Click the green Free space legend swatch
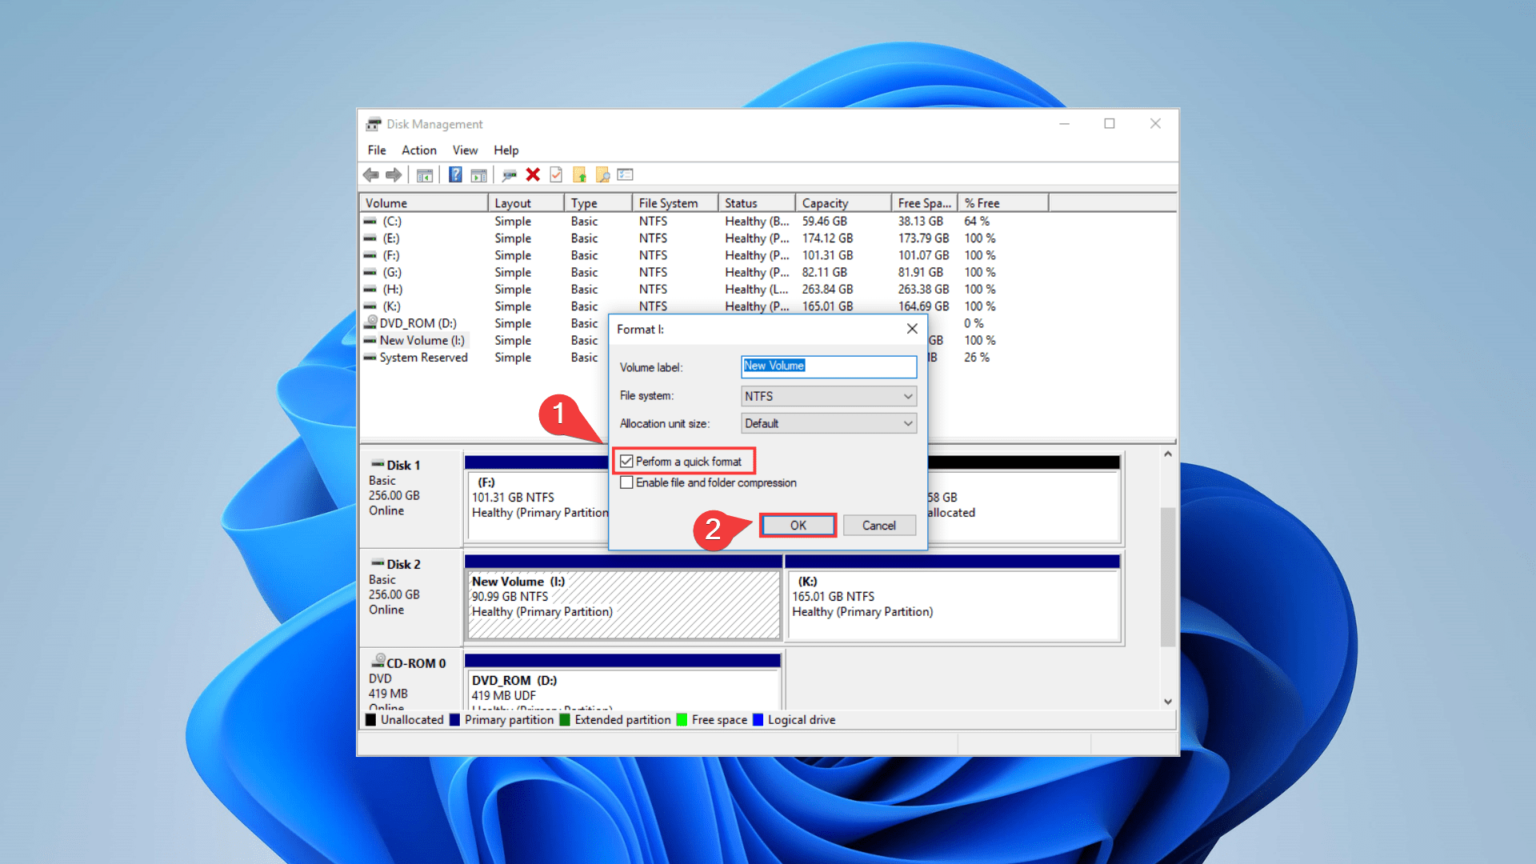The image size is (1536, 864). pos(682,719)
